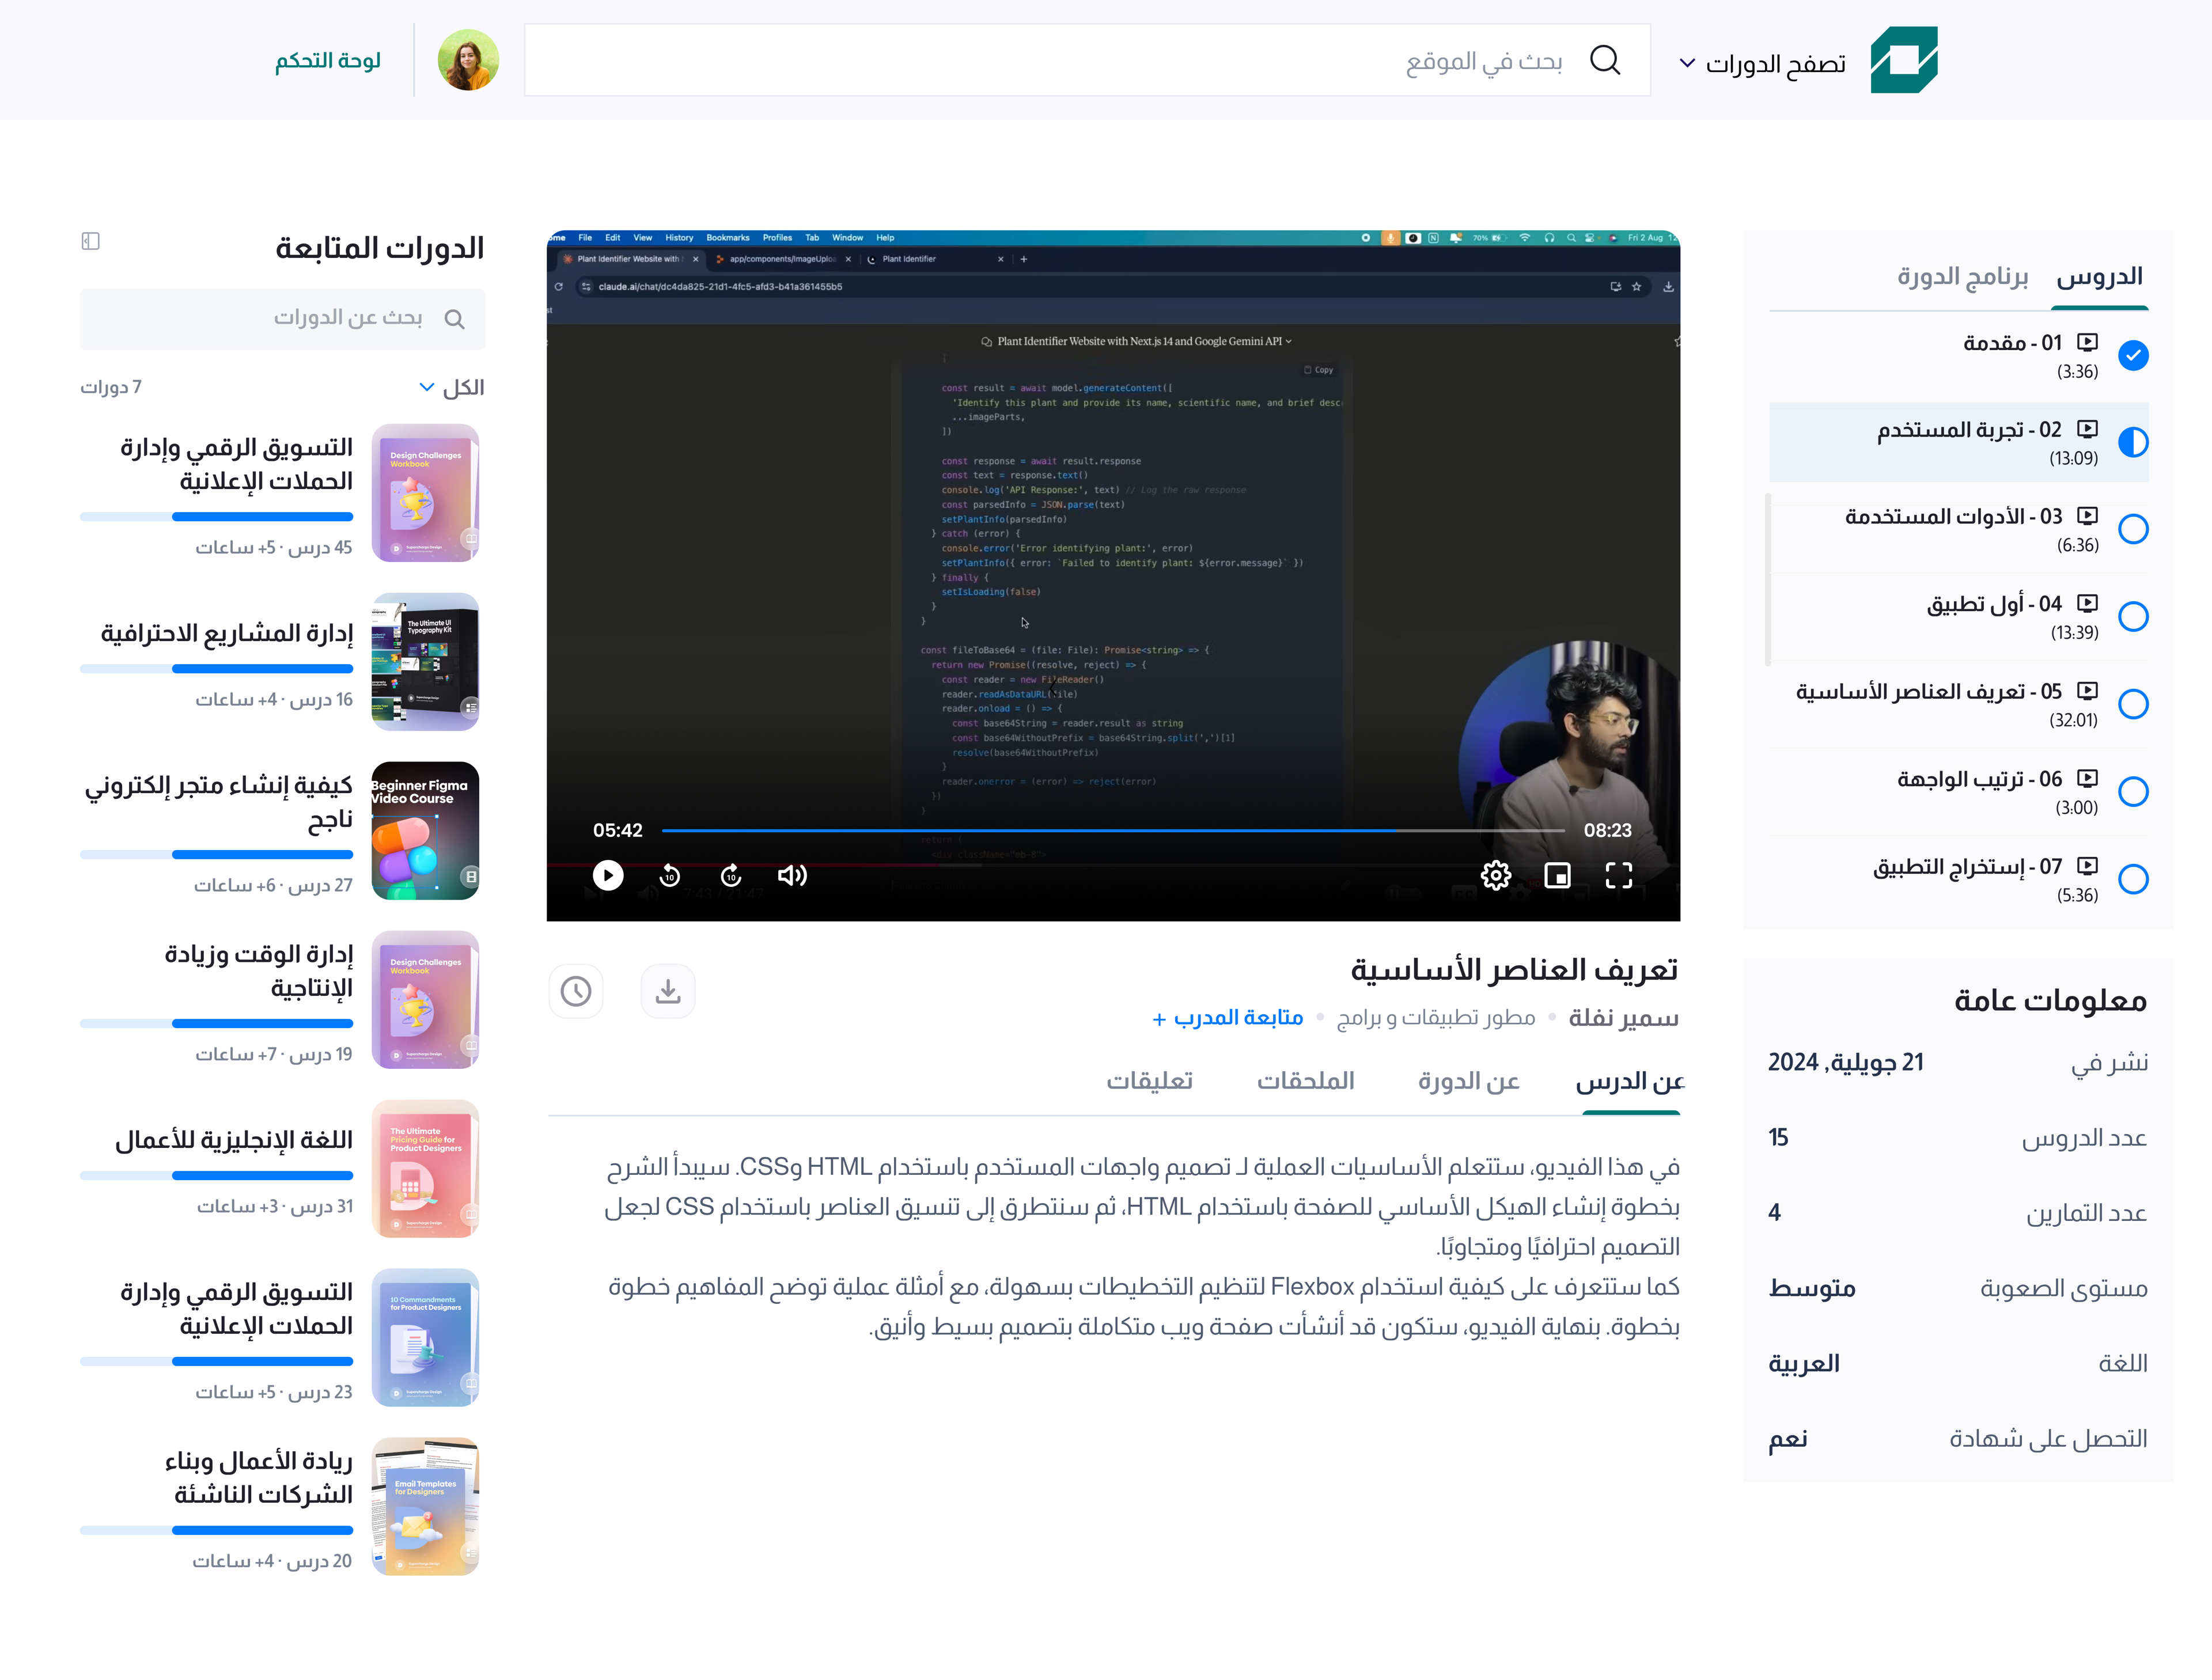The width and height of the screenshot is (2212, 1680).
Task: Click video icon beside 07 - إستخراج التطبيق
Action: [2087, 866]
